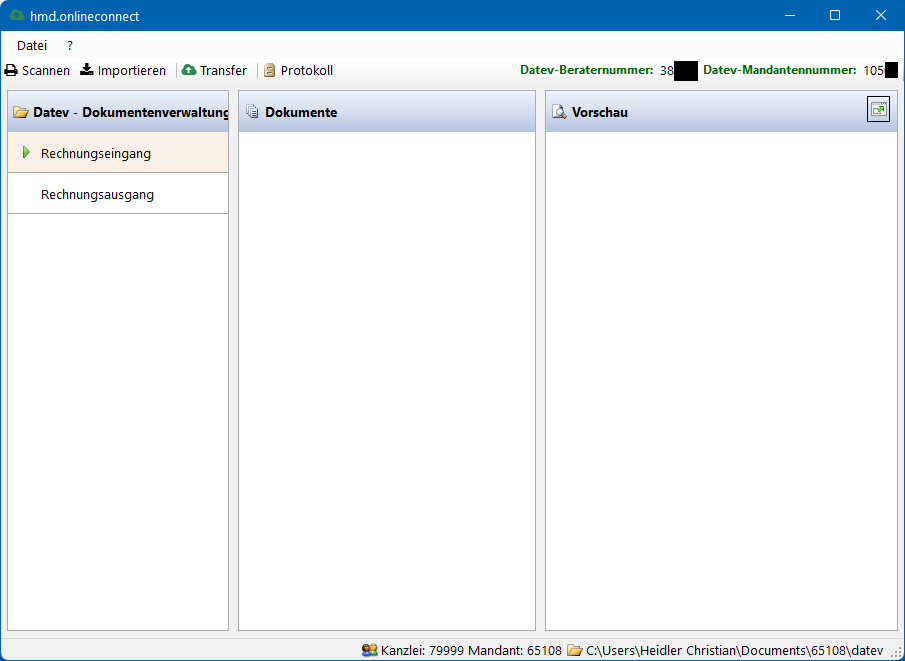Select the Rechnungsausgang entry

click(98, 194)
